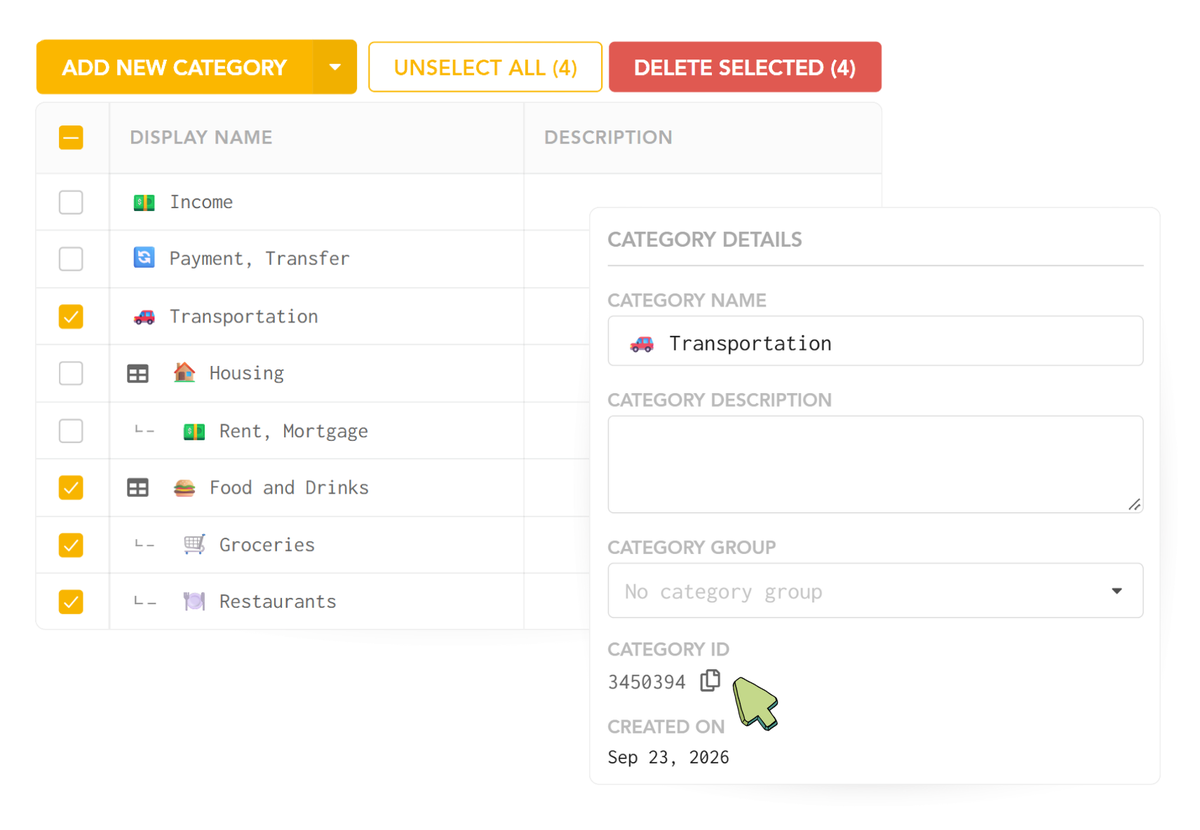Select the Food and Drinks category name
The width and height of the screenshot is (1200, 830).
tap(289, 488)
